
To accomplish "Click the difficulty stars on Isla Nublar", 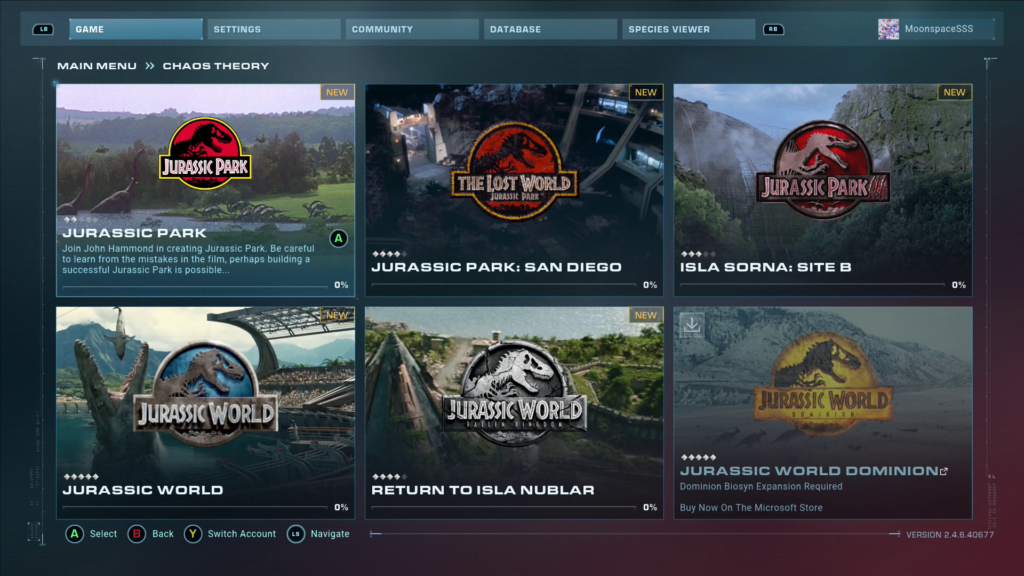I will point(389,477).
